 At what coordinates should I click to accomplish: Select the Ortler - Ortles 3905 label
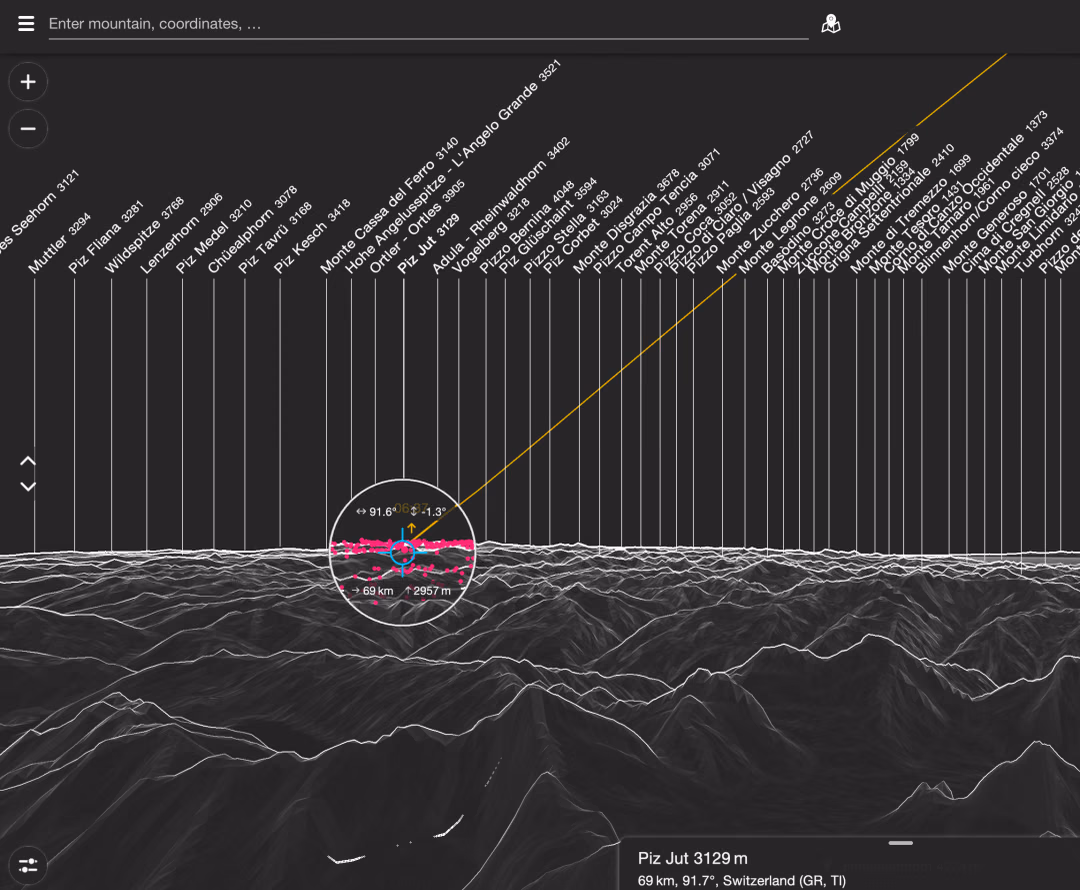click(x=418, y=227)
